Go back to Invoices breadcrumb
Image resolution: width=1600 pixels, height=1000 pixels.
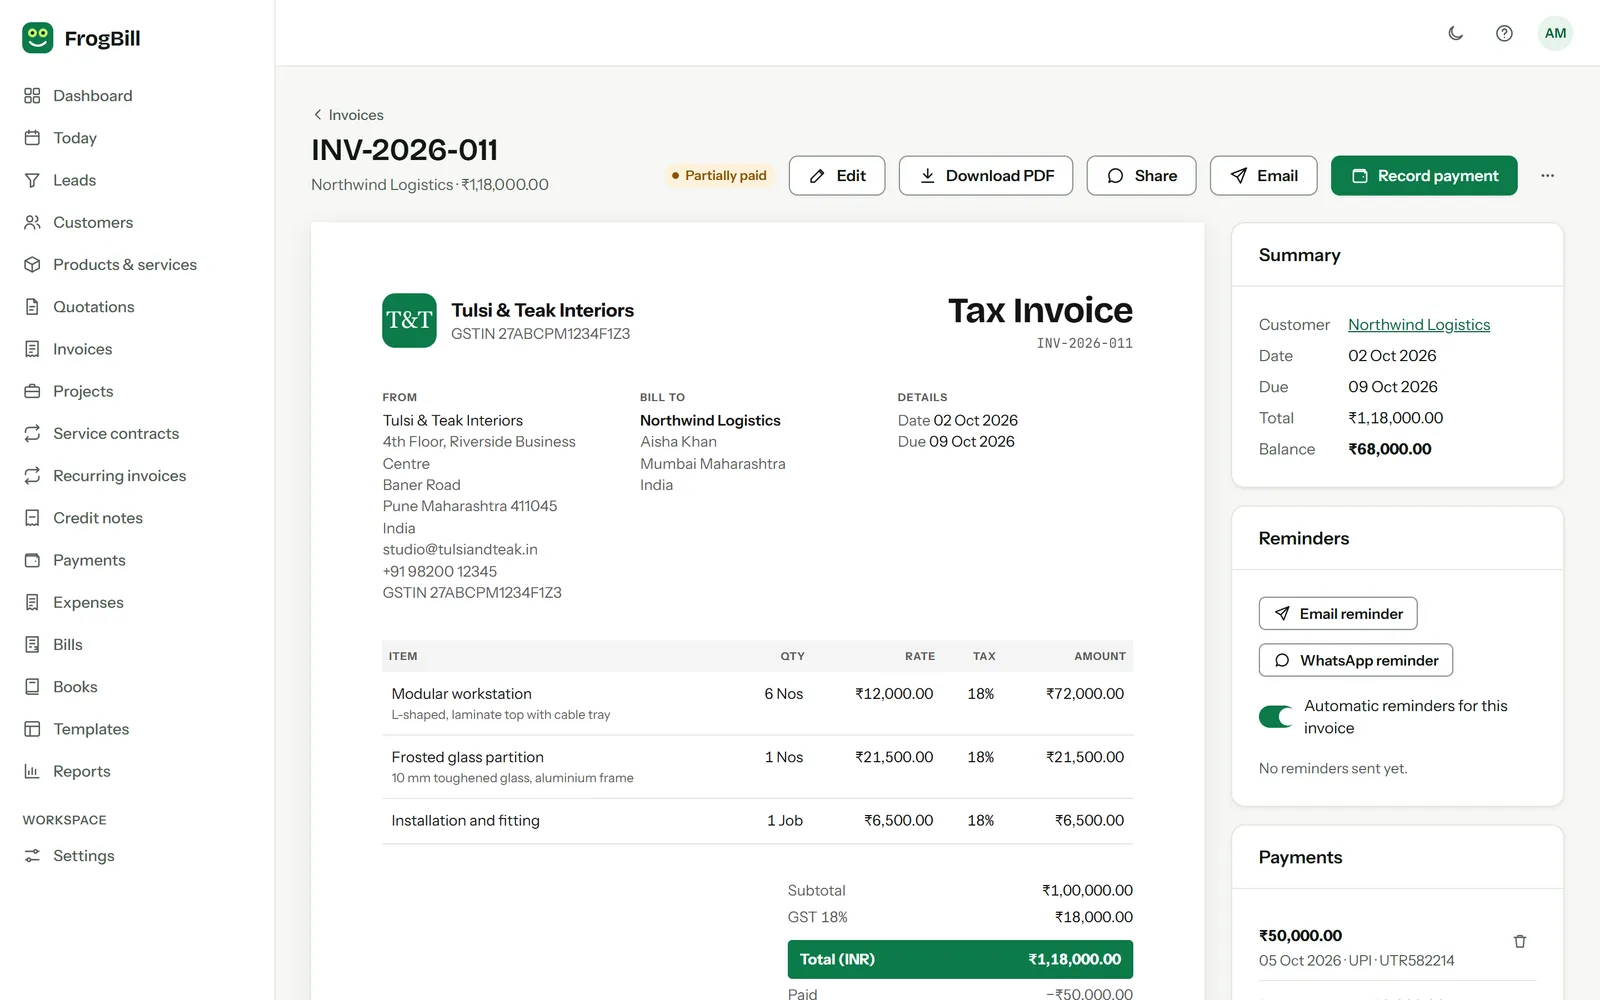coord(348,115)
